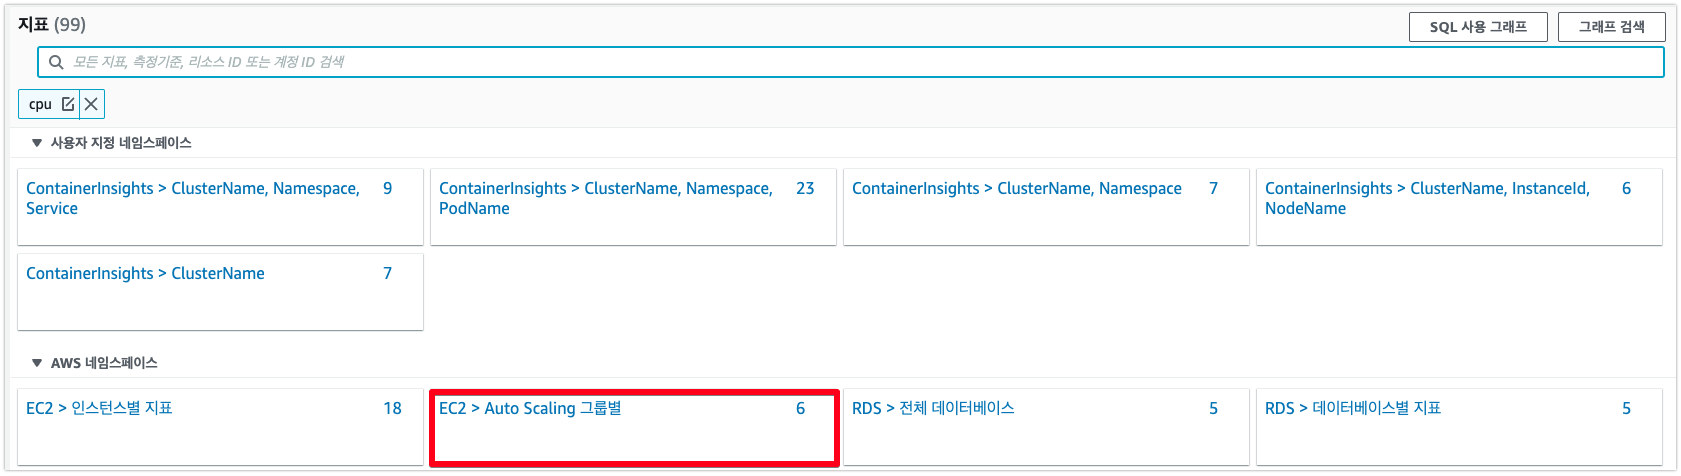Open ContainerInsights ClusterName, InstanceId, NodeName card
This screenshot has width=1681, height=476.
[1459, 206]
